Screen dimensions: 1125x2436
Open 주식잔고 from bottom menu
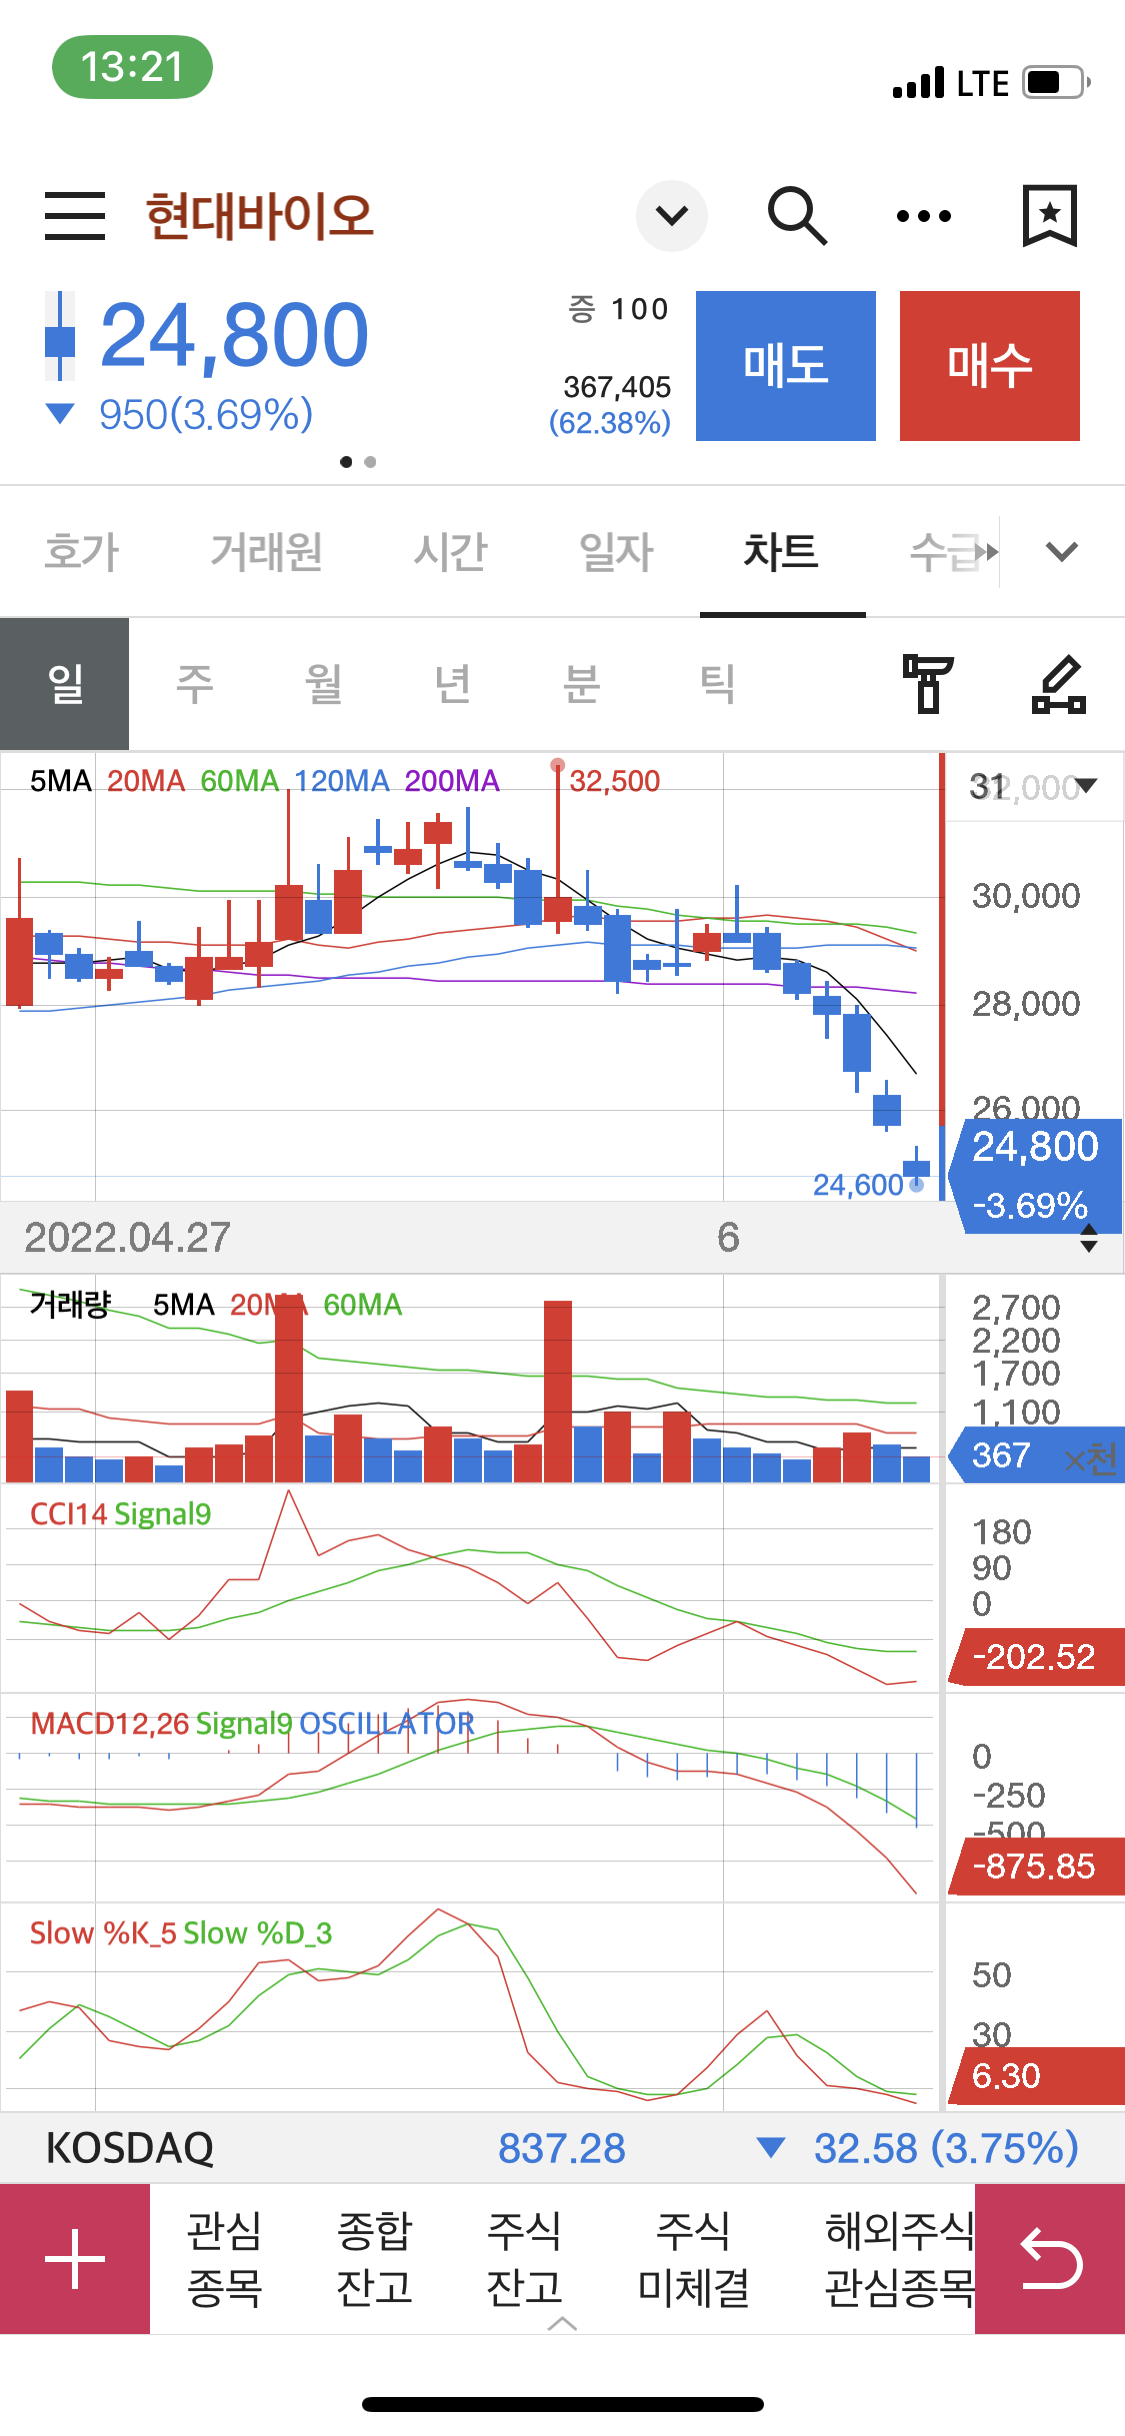524,2259
